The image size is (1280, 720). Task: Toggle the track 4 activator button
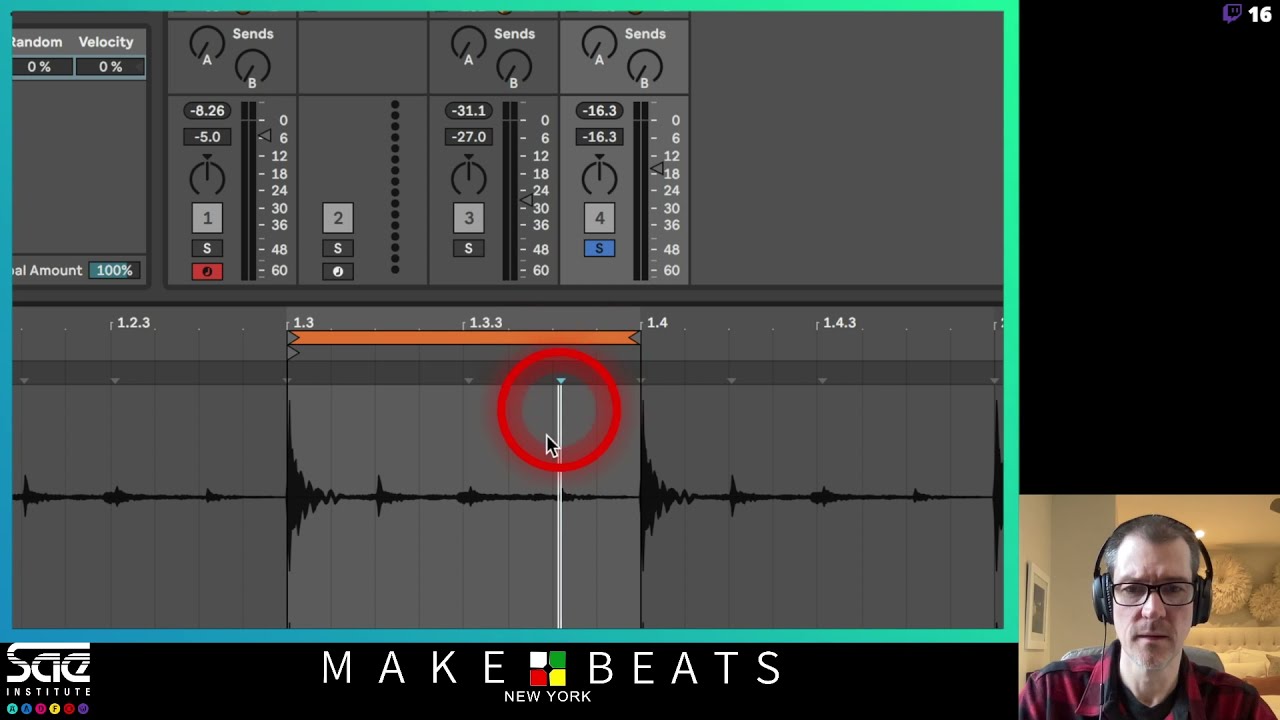point(599,218)
